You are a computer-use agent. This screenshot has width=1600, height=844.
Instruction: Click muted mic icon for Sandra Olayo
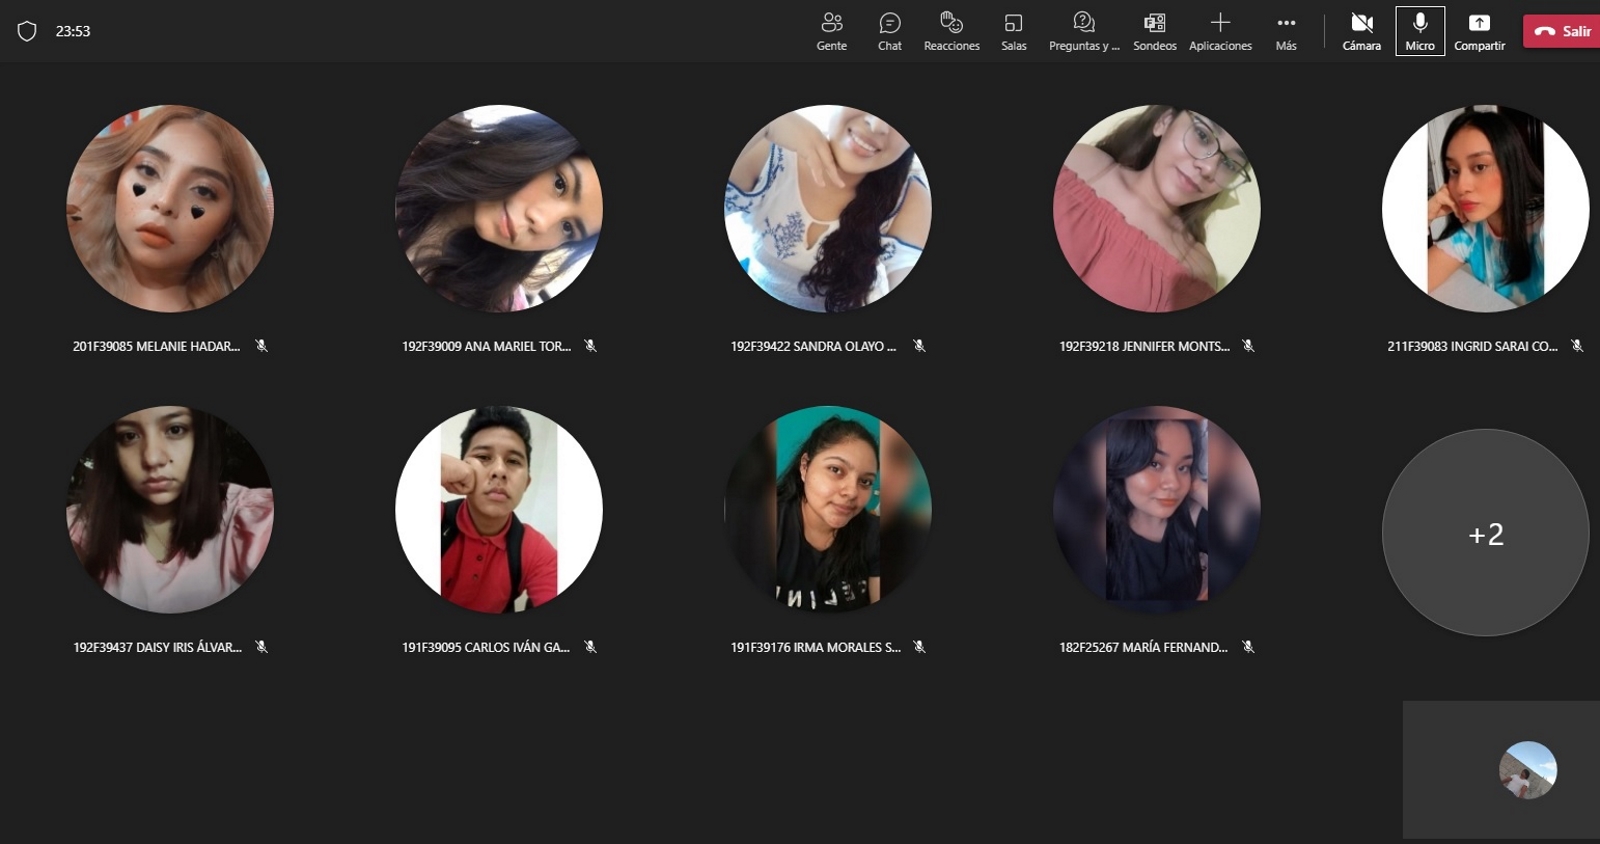pyautogui.click(x=919, y=346)
